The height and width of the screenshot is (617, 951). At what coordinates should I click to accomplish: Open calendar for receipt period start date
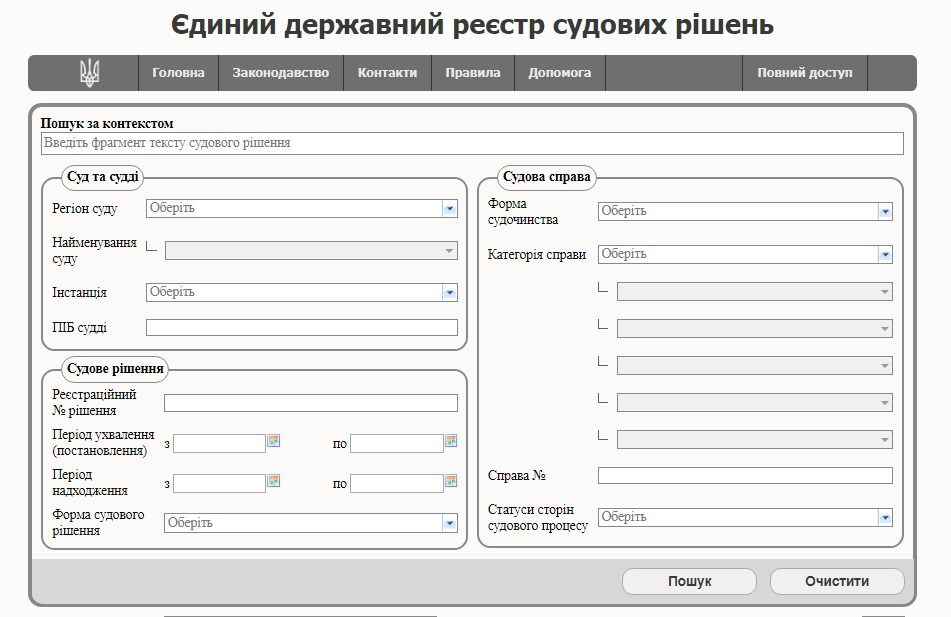pos(273,481)
